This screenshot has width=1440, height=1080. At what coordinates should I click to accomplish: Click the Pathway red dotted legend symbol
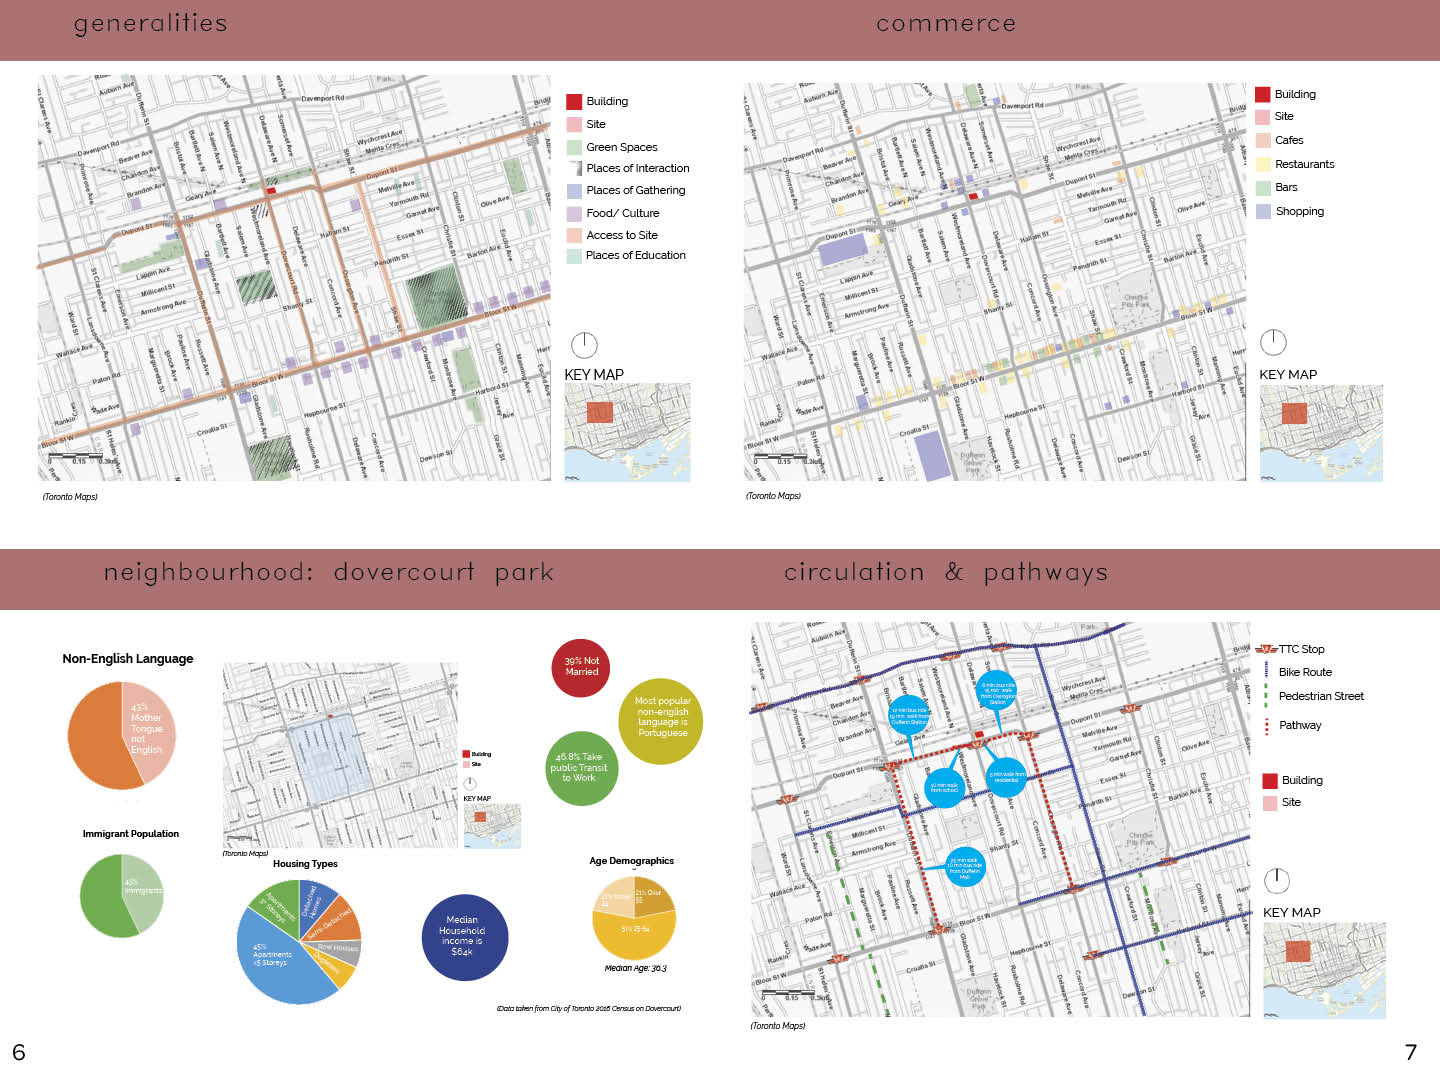1266,725
